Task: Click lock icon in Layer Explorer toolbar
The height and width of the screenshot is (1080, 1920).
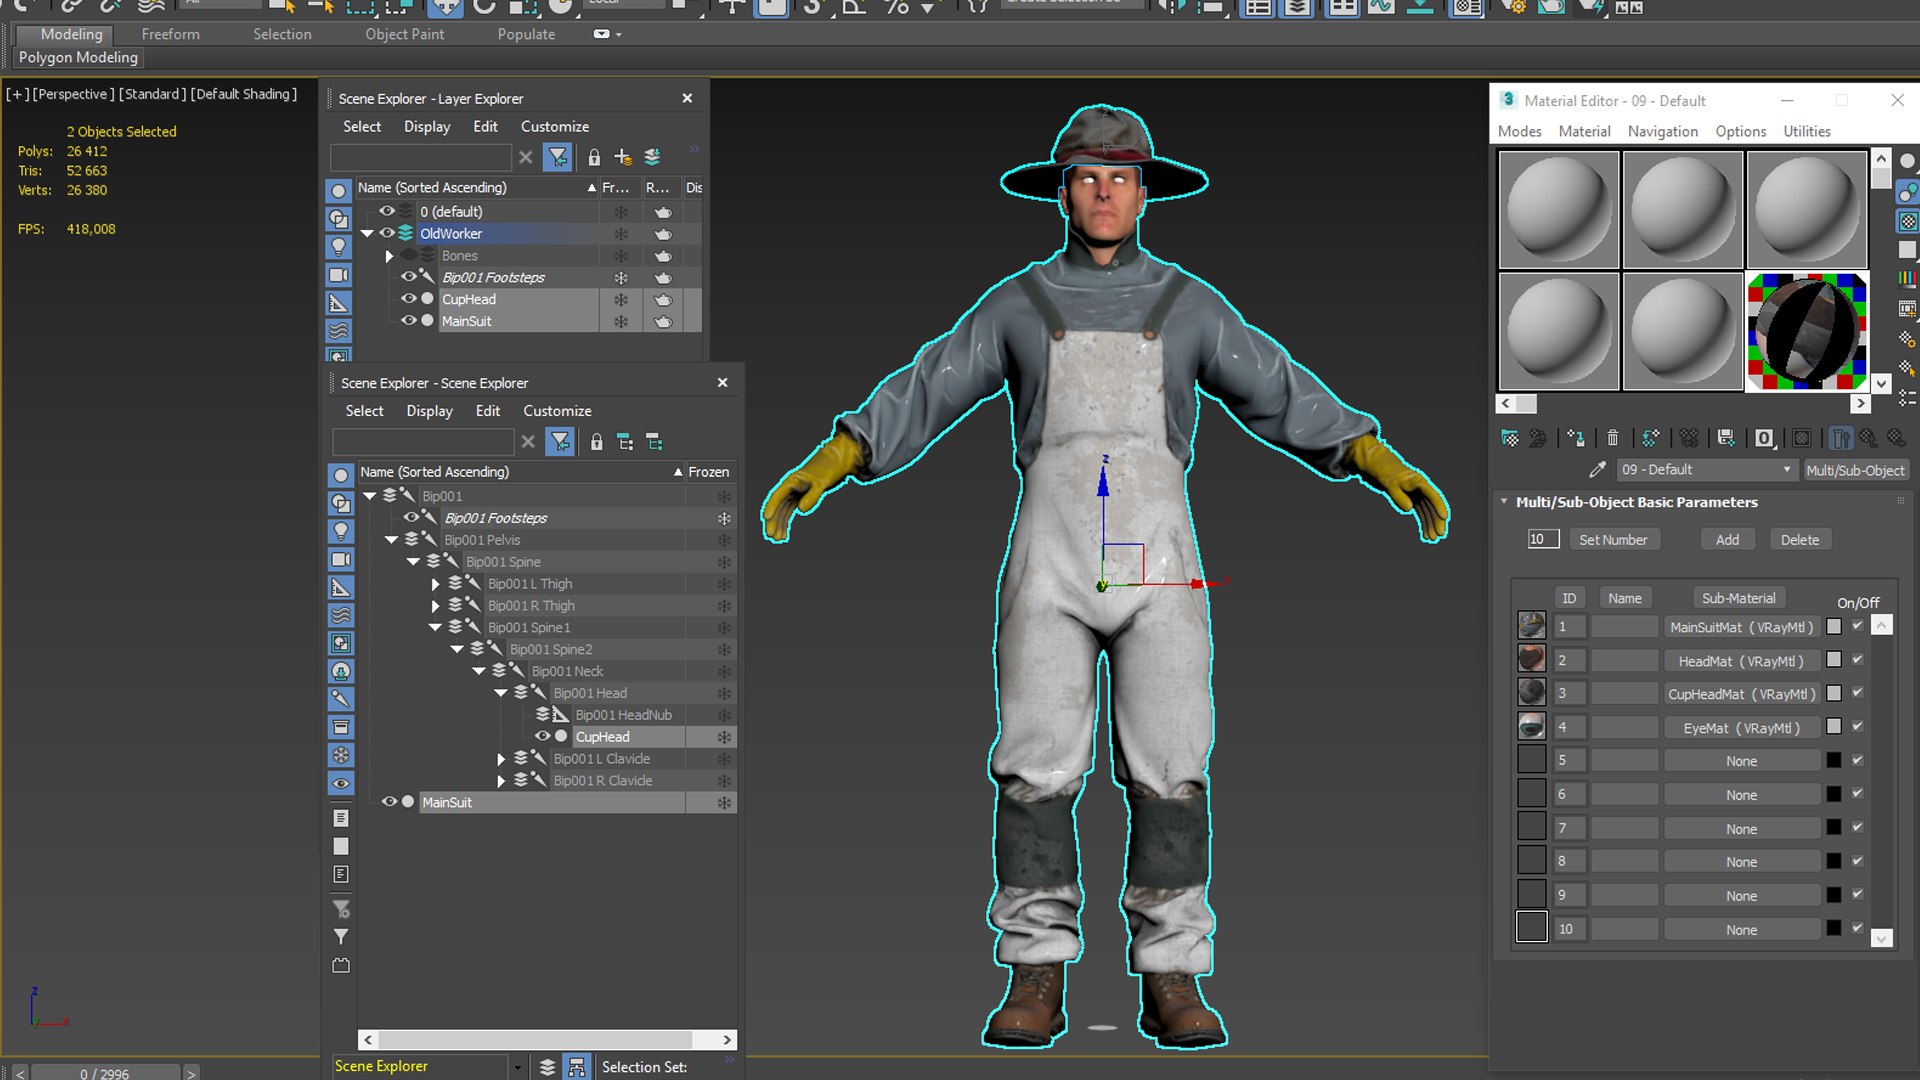Action: coord(594,157)
